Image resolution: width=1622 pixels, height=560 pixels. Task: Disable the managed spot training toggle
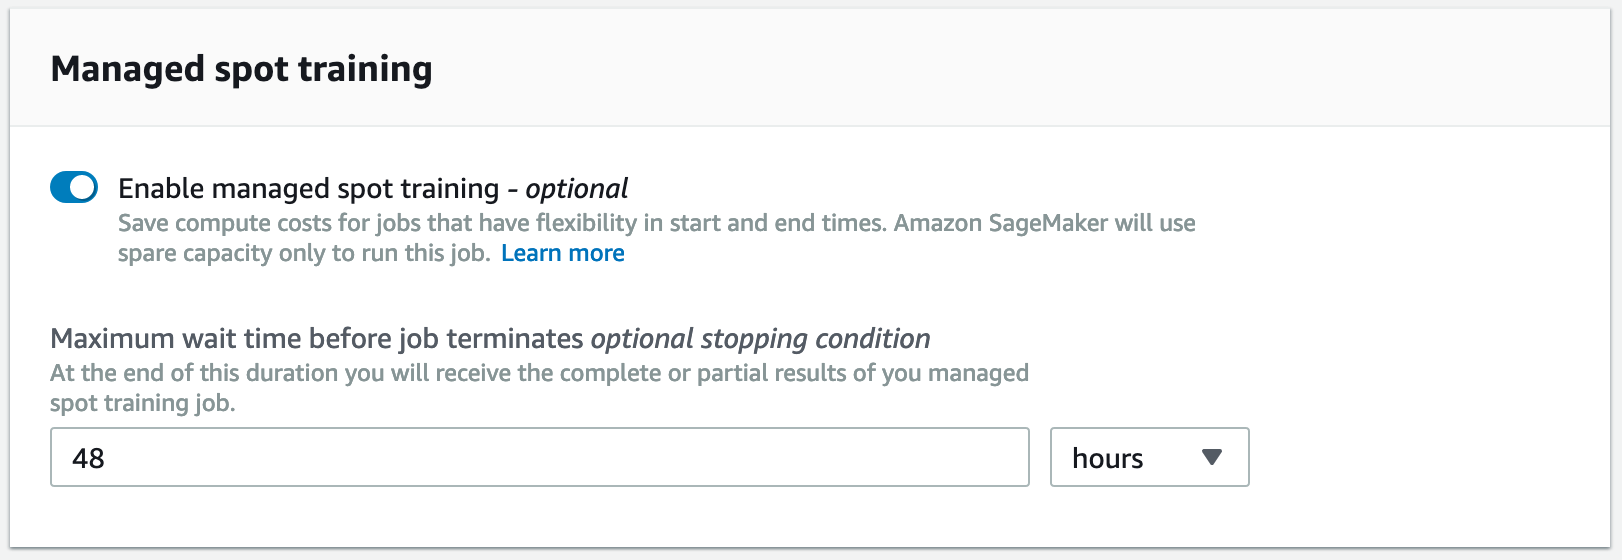(74, 187)
